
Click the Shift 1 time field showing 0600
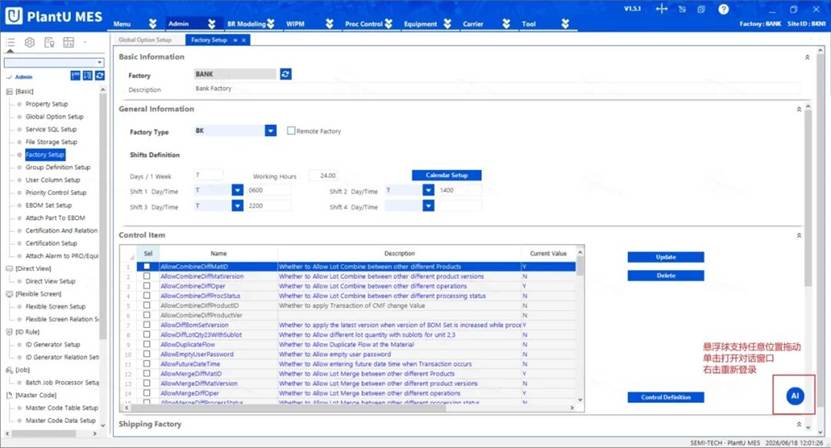click(x=269, y=190)
